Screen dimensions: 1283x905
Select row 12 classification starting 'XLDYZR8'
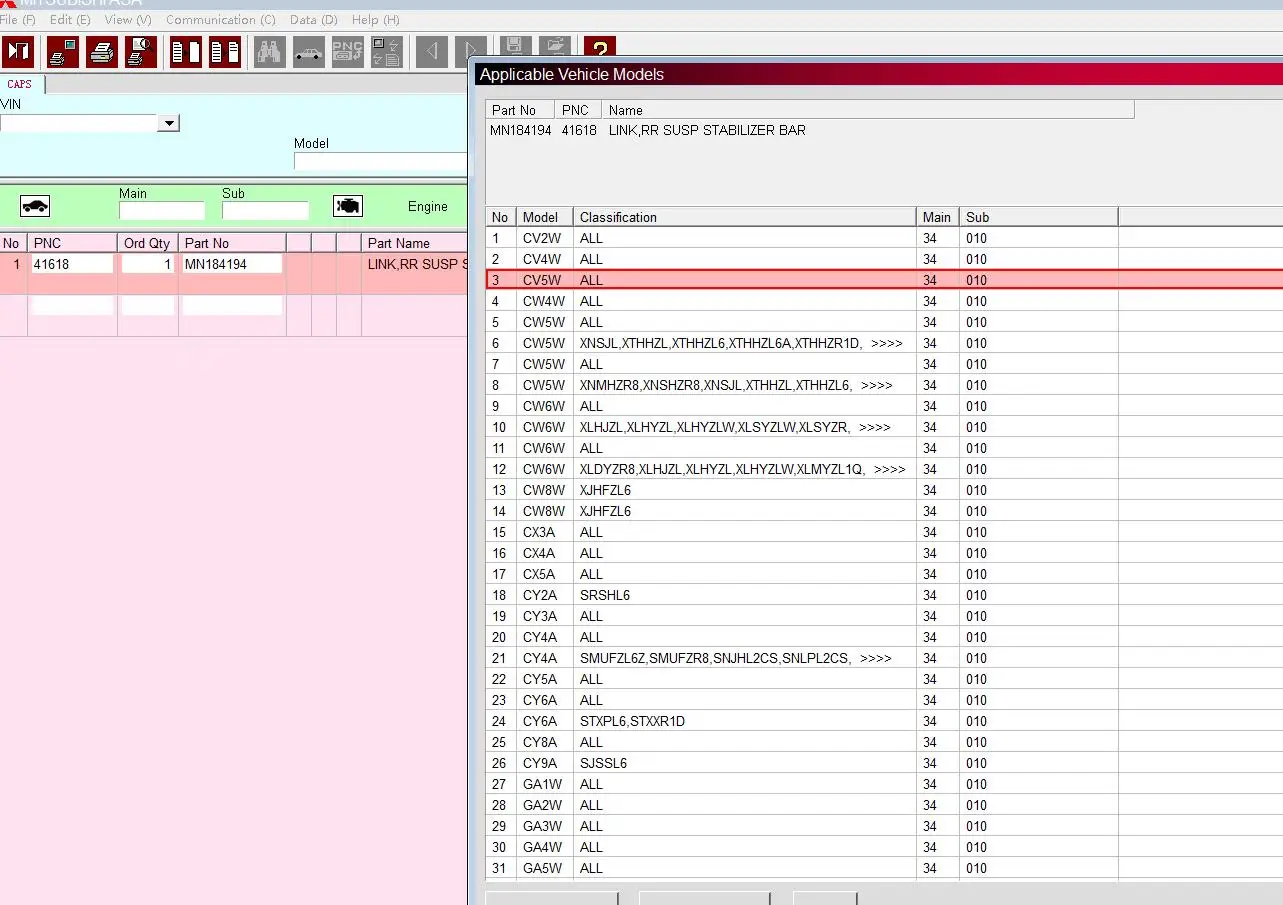(x=743, y=469)
